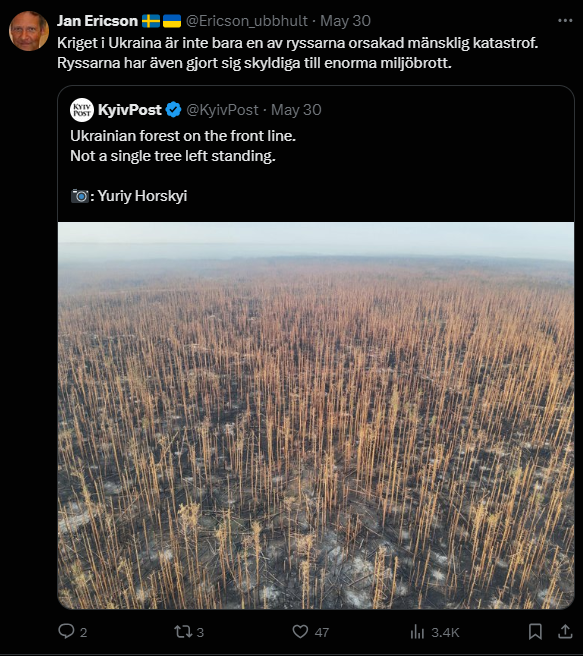Open KyivPost account name link
The height and width of the screenshot is (656, 583).
[130, 110]
